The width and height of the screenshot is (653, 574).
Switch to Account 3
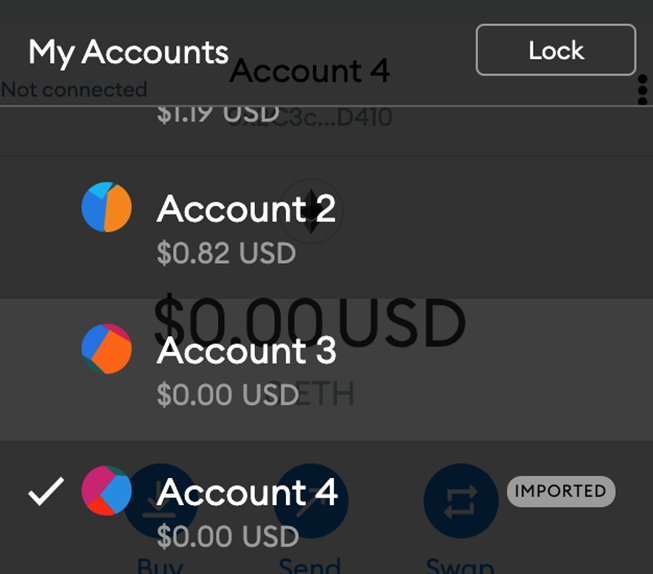[x=246, y=351]
